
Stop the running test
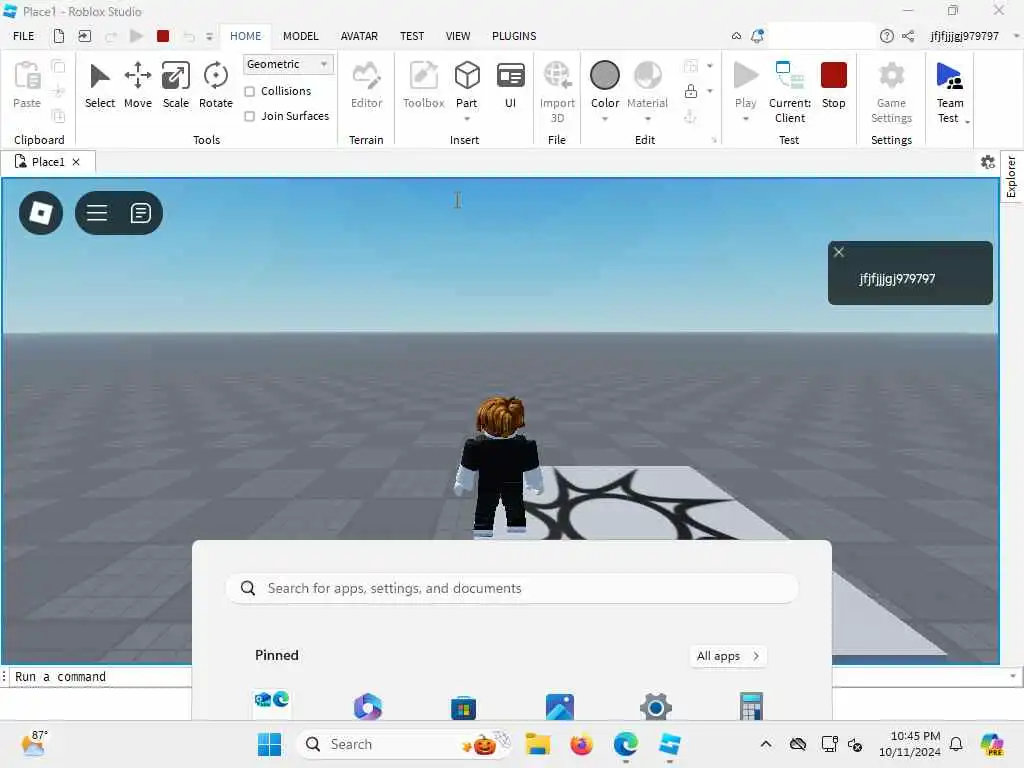833,85
